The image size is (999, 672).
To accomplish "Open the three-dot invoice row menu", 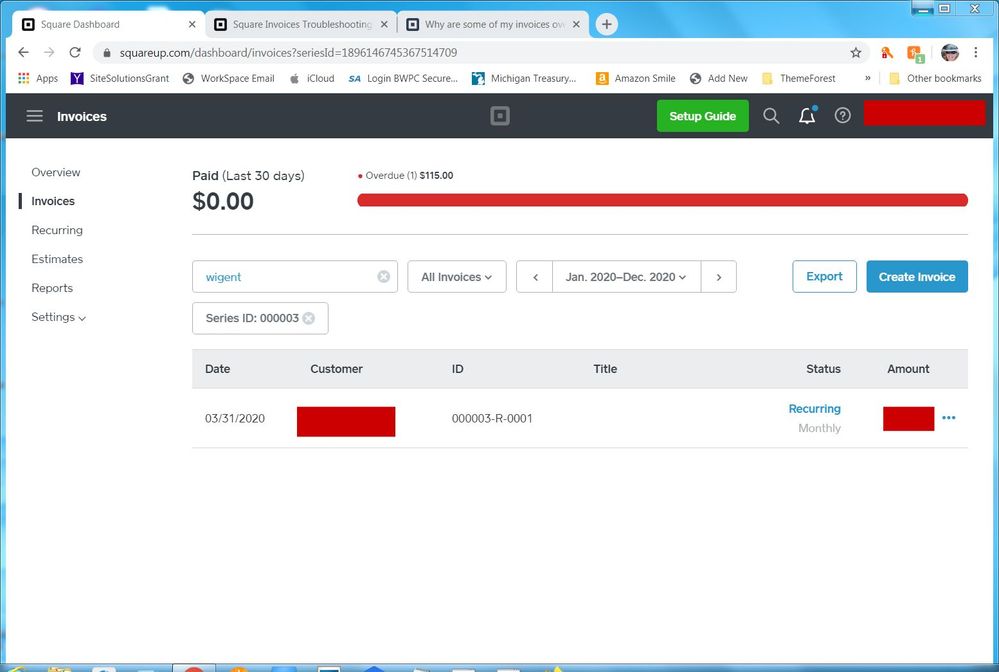I will (x=949, y=418).
